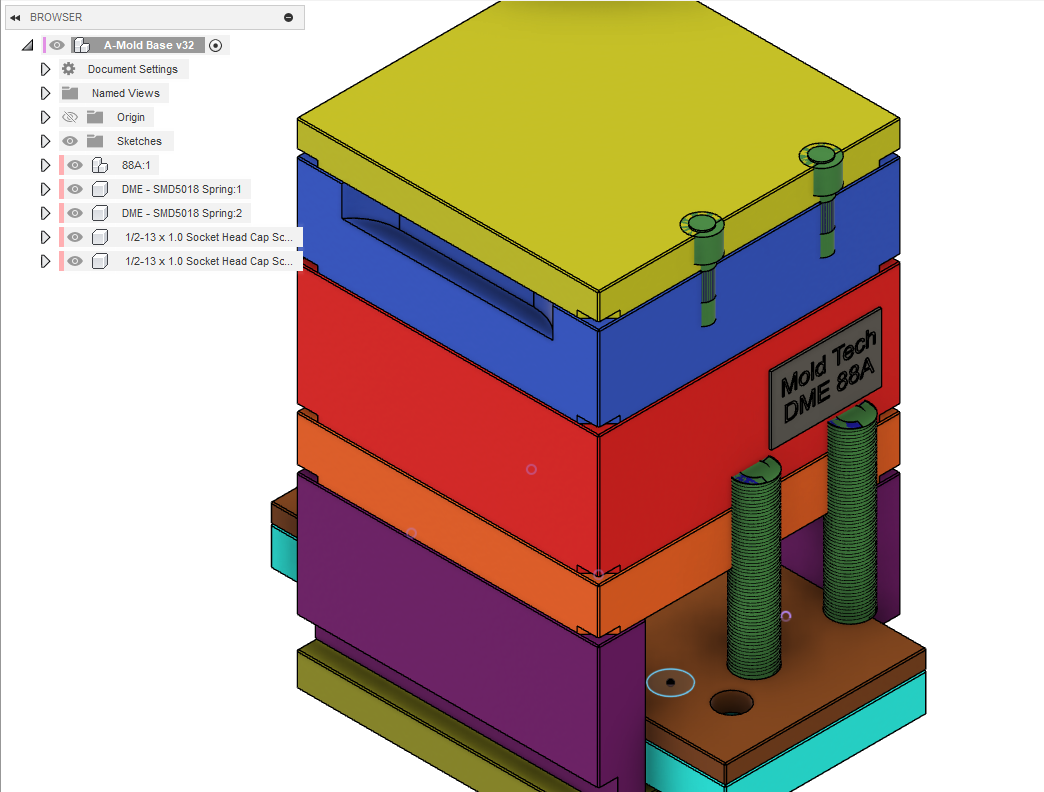Expand the Sketches folder

[45, 141]
